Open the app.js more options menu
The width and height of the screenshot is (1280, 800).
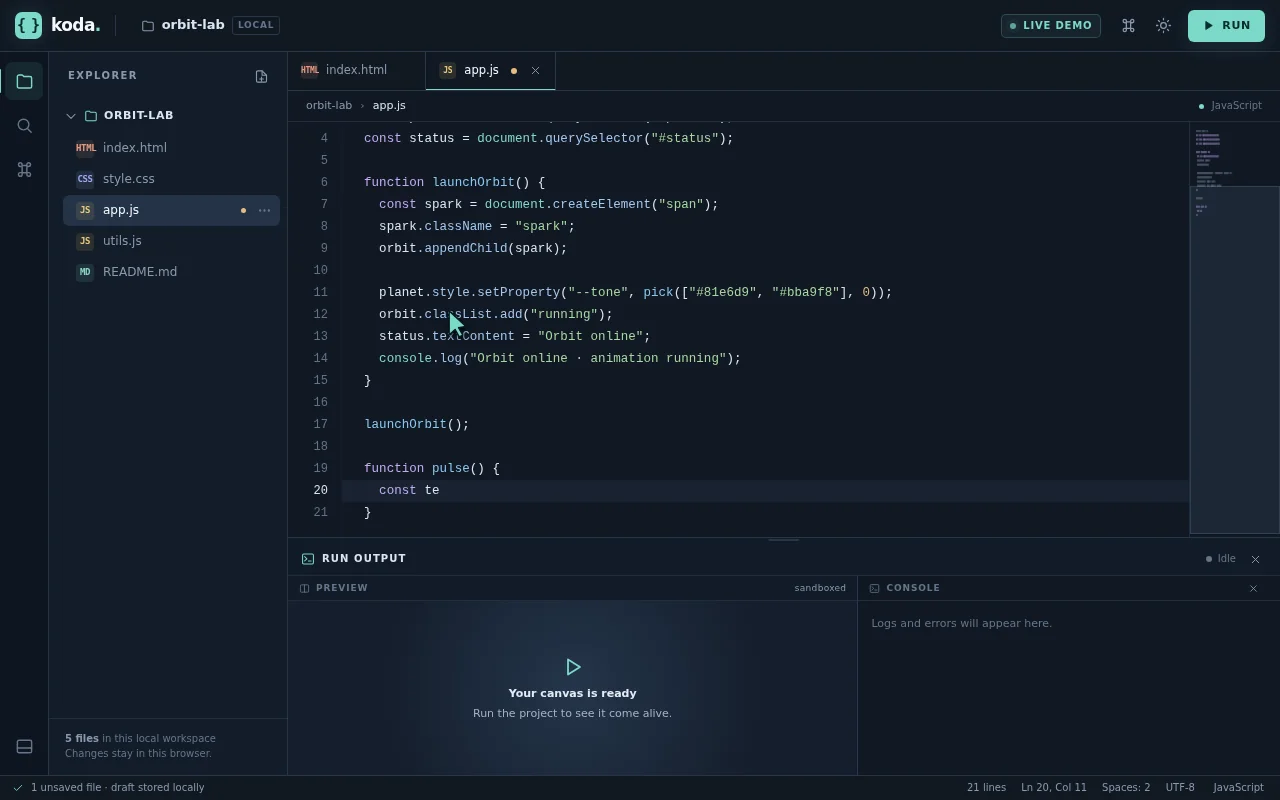click(264, 210)
